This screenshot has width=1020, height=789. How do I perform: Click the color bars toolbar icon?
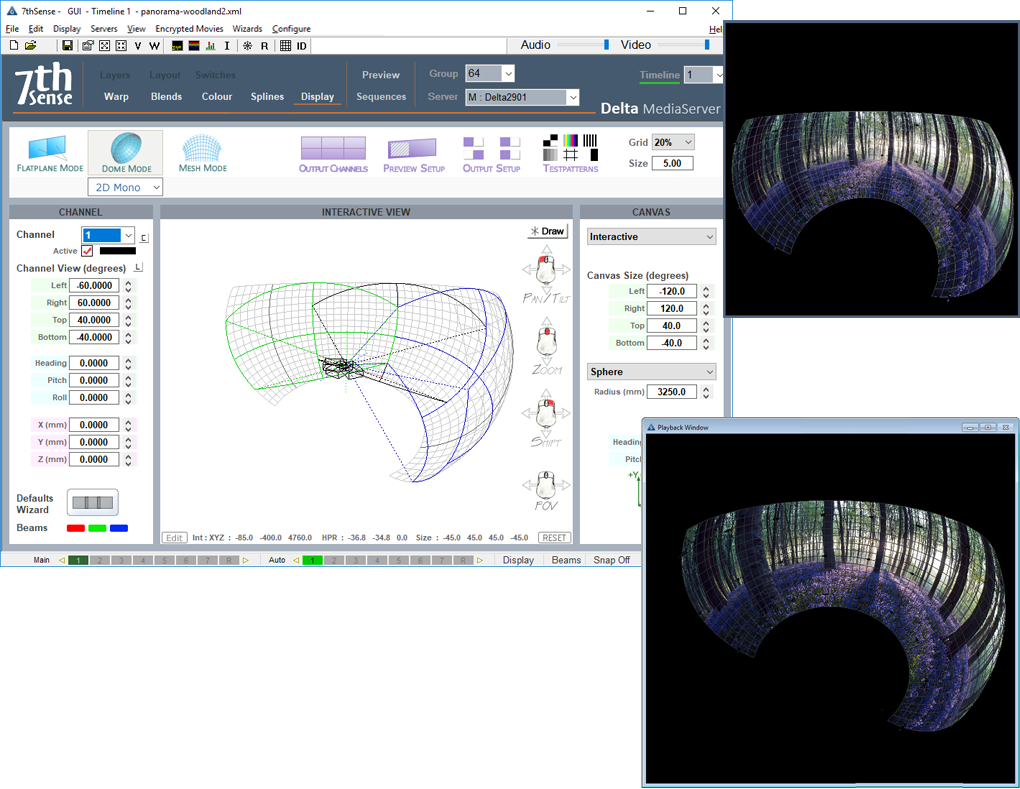coord(193,46)
